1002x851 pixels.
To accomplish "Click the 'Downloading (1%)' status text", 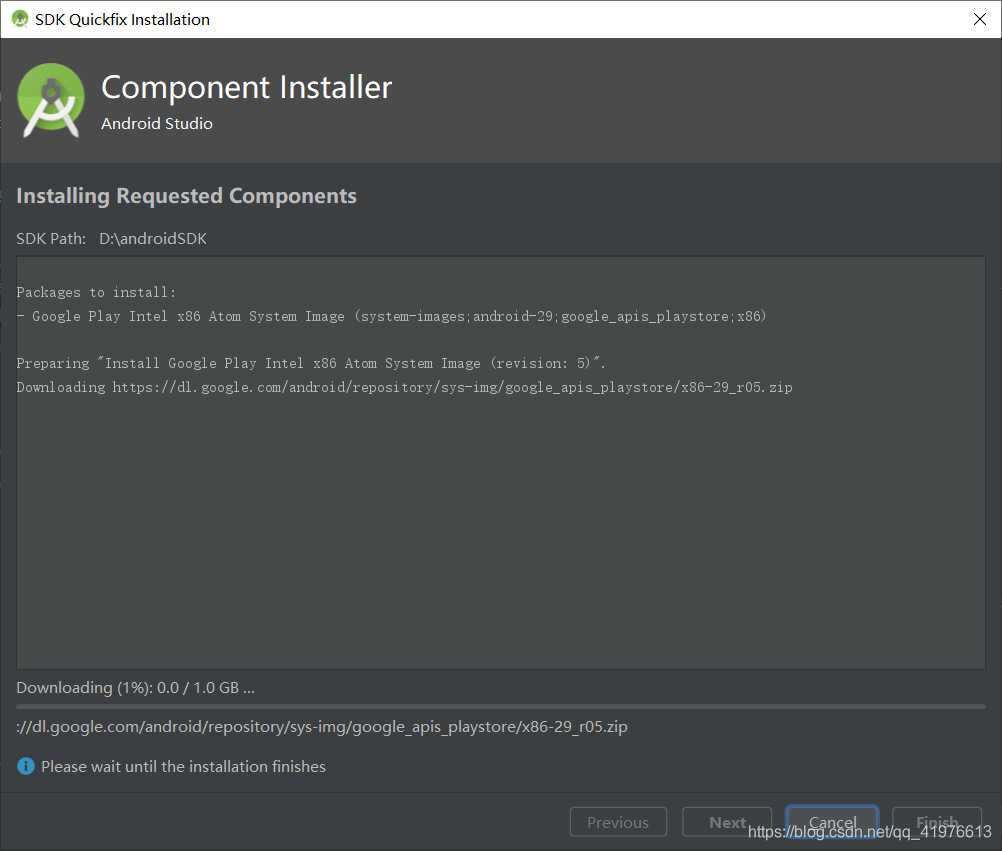I will (135, 688).
